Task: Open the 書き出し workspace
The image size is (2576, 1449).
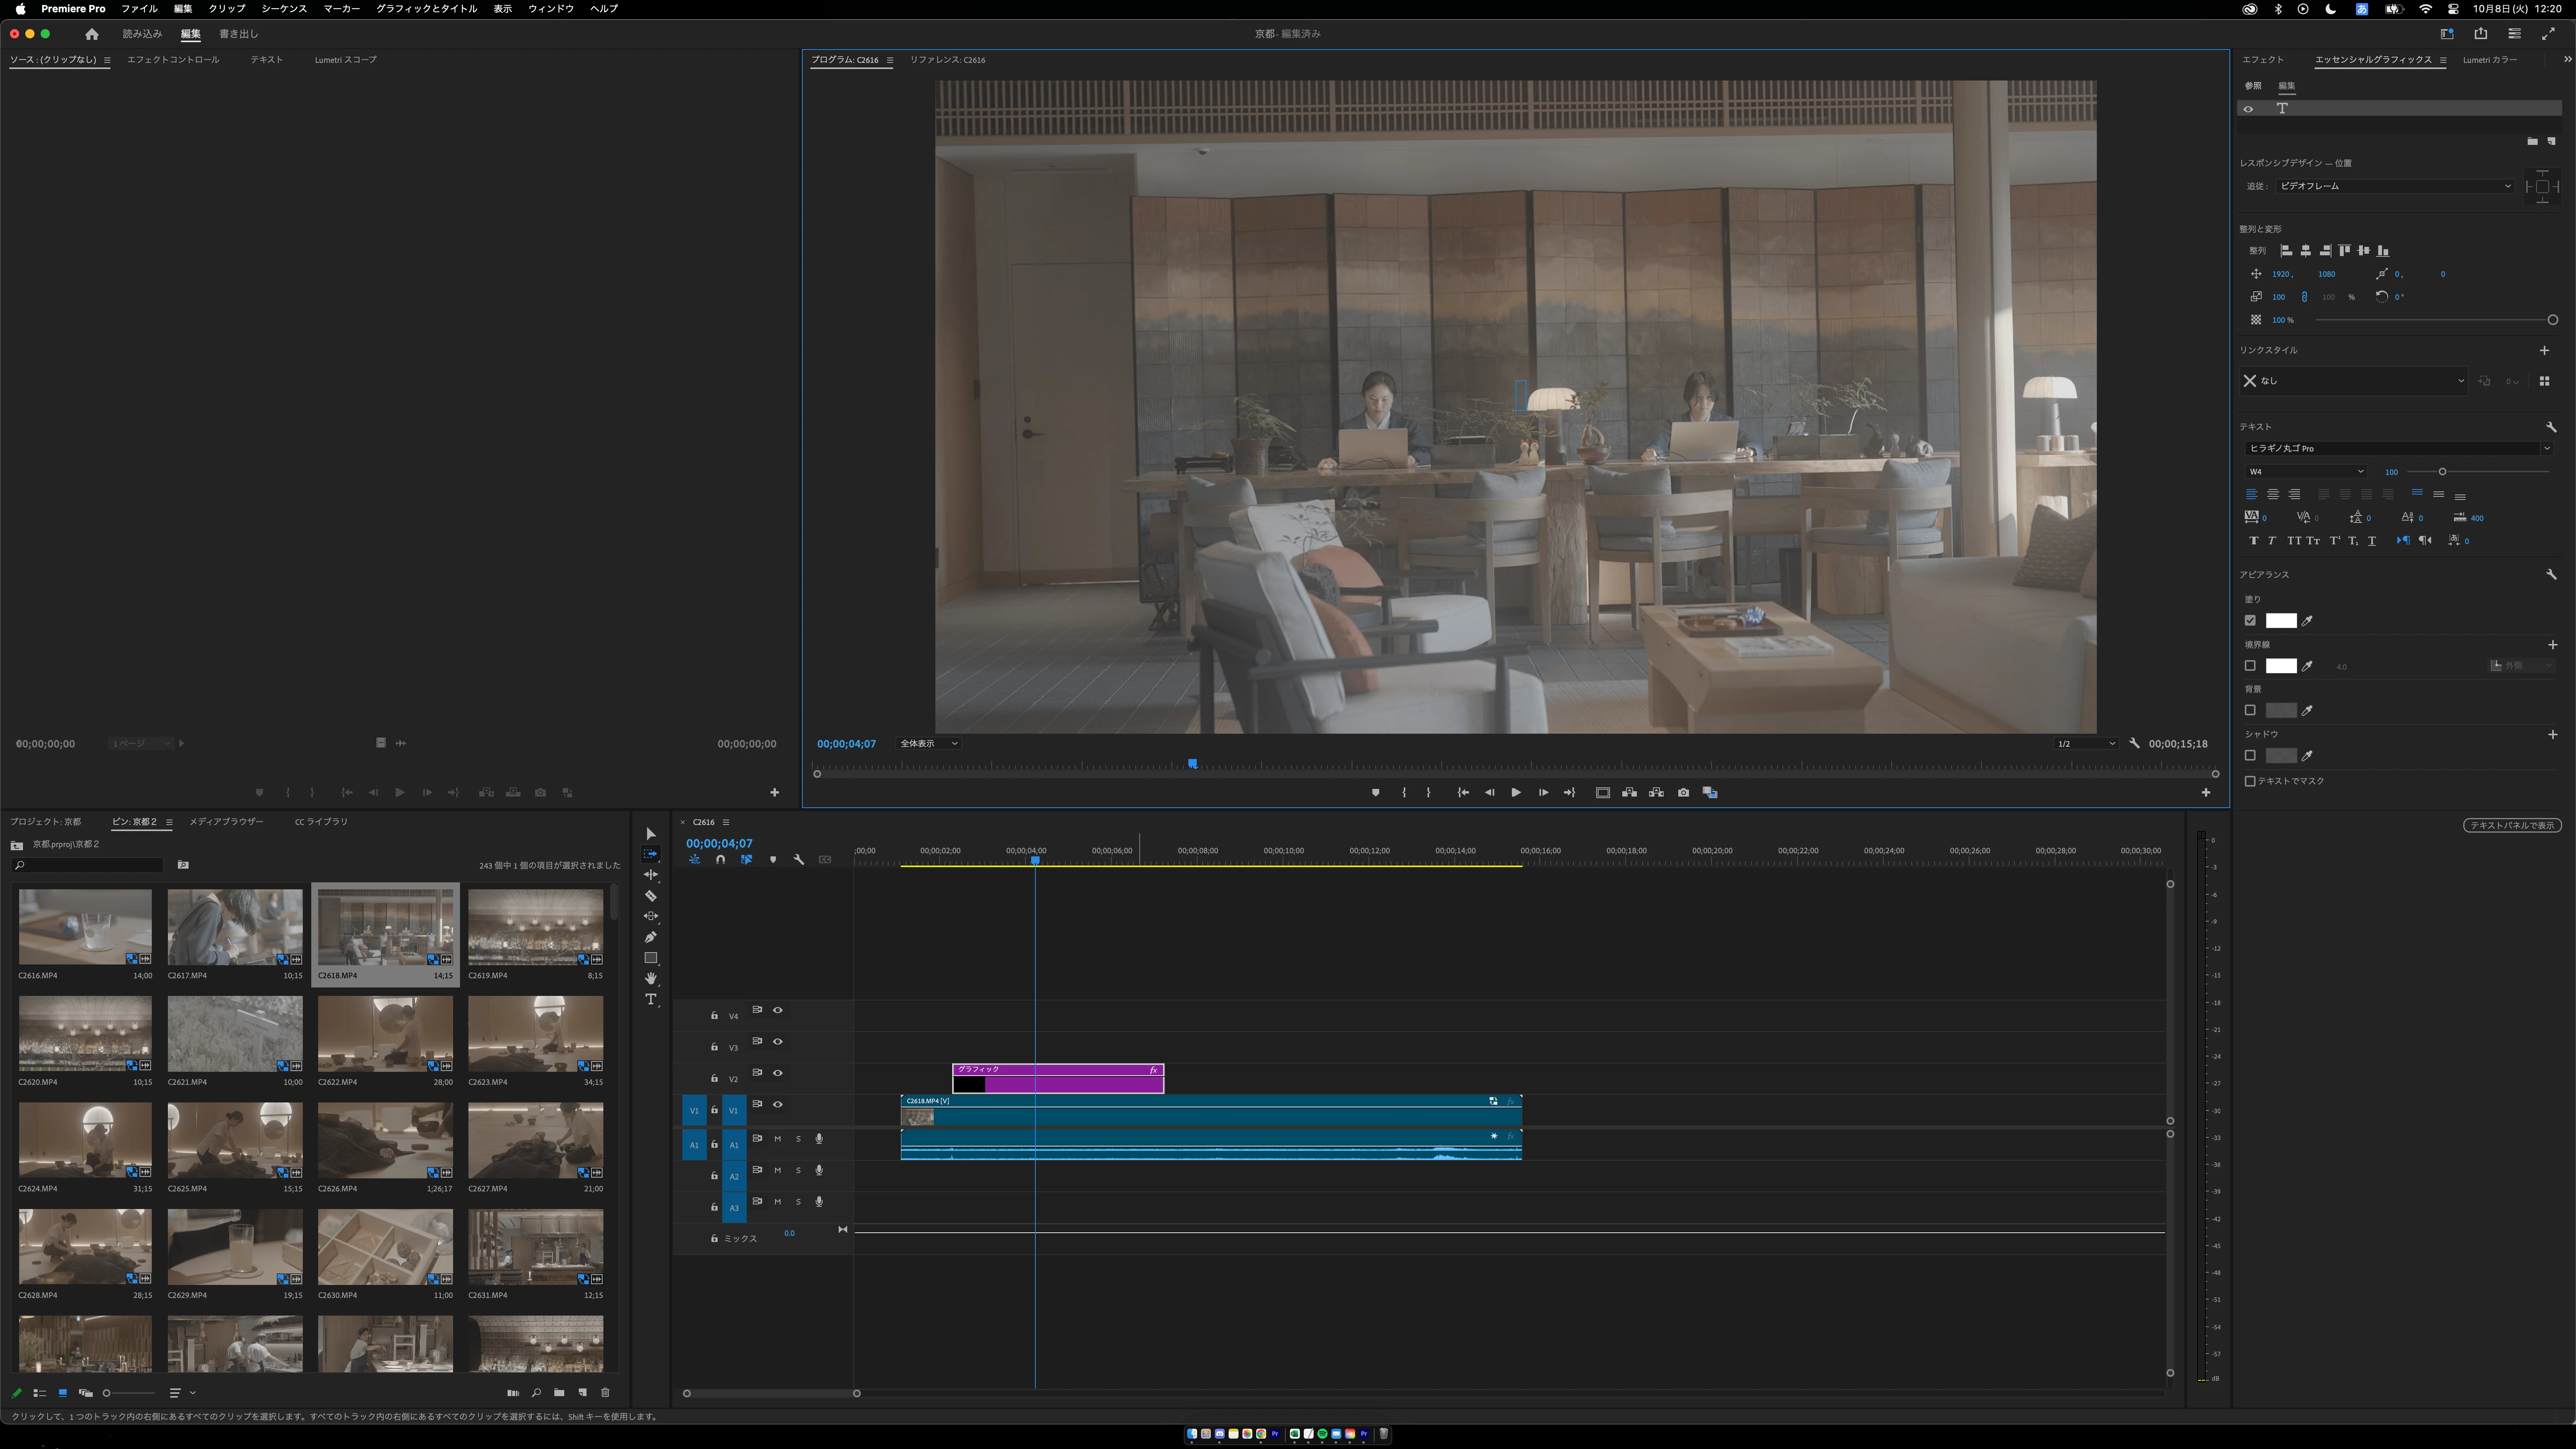Action: [x=238, y=34]
